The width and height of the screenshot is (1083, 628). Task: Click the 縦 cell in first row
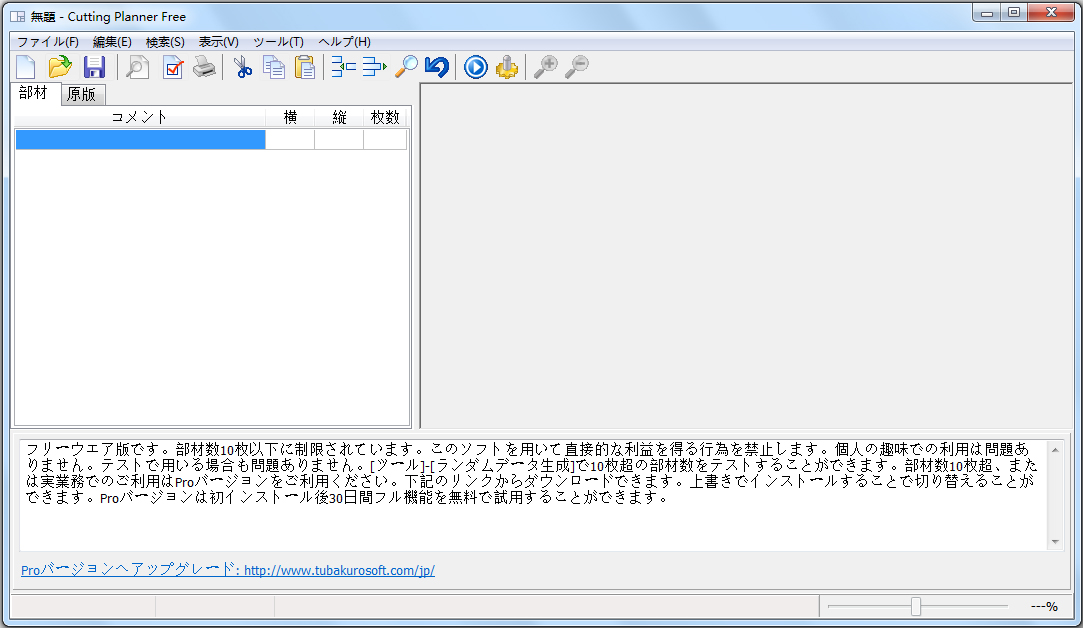coord(339,140)
